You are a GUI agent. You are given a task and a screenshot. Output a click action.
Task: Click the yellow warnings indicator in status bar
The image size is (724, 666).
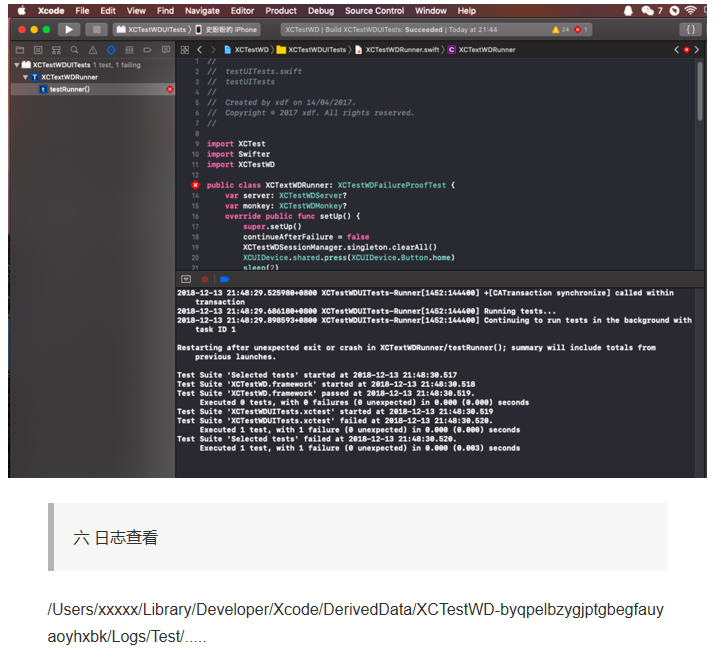560,30
